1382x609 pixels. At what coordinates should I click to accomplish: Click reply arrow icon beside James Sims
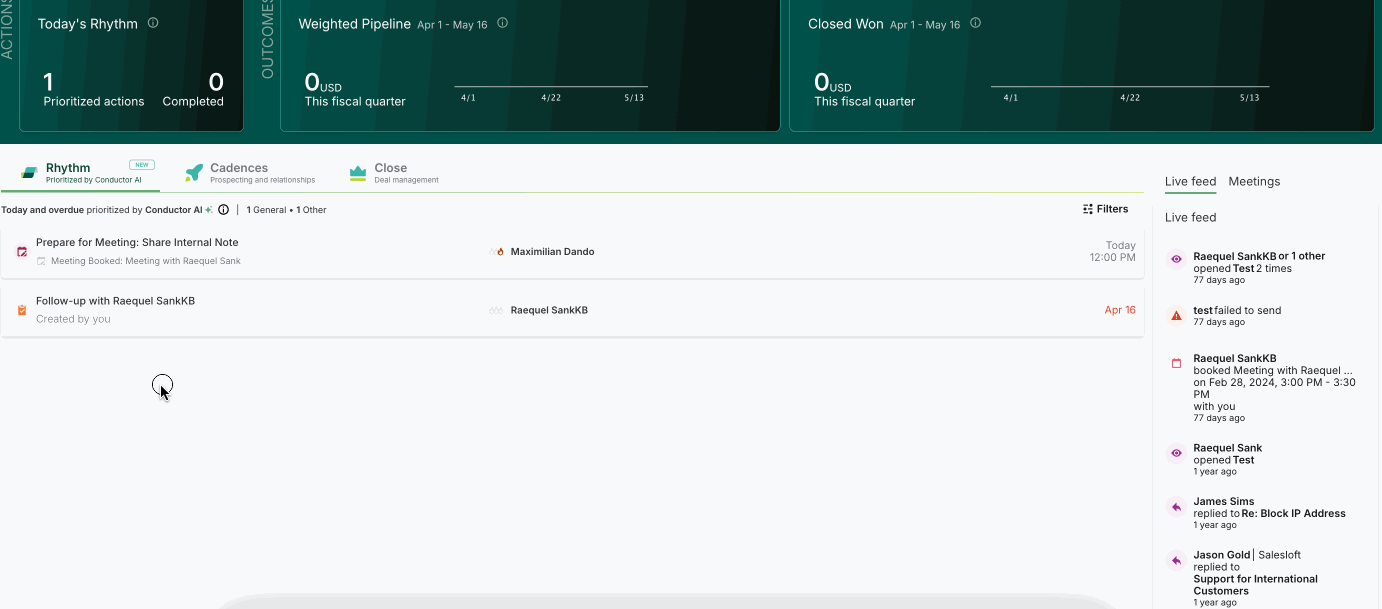point(1176,507)
